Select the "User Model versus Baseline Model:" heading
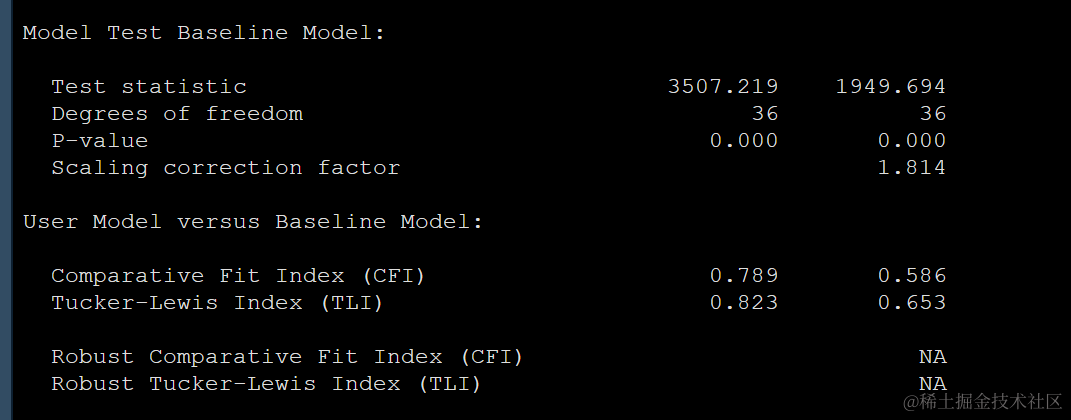The width and height of the screenshot is (1071, 420). (253, 222)
